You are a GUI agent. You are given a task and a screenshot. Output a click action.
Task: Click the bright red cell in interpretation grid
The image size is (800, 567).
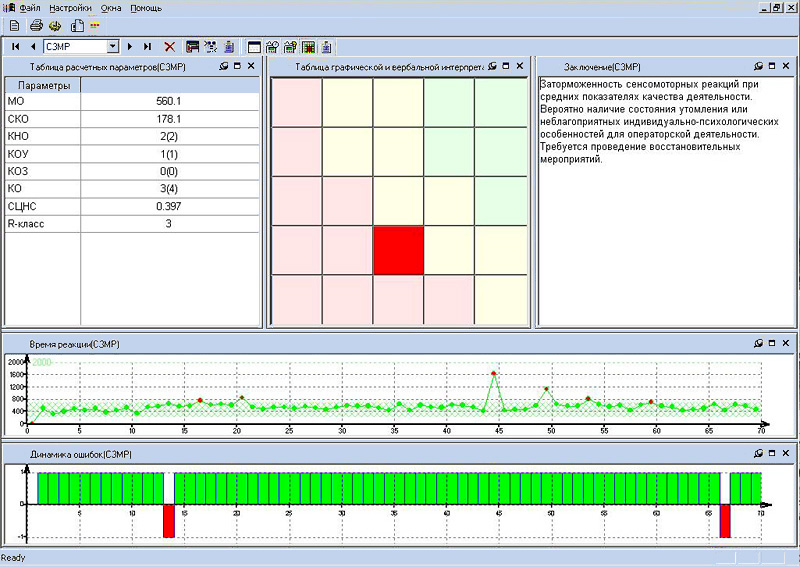398,250
